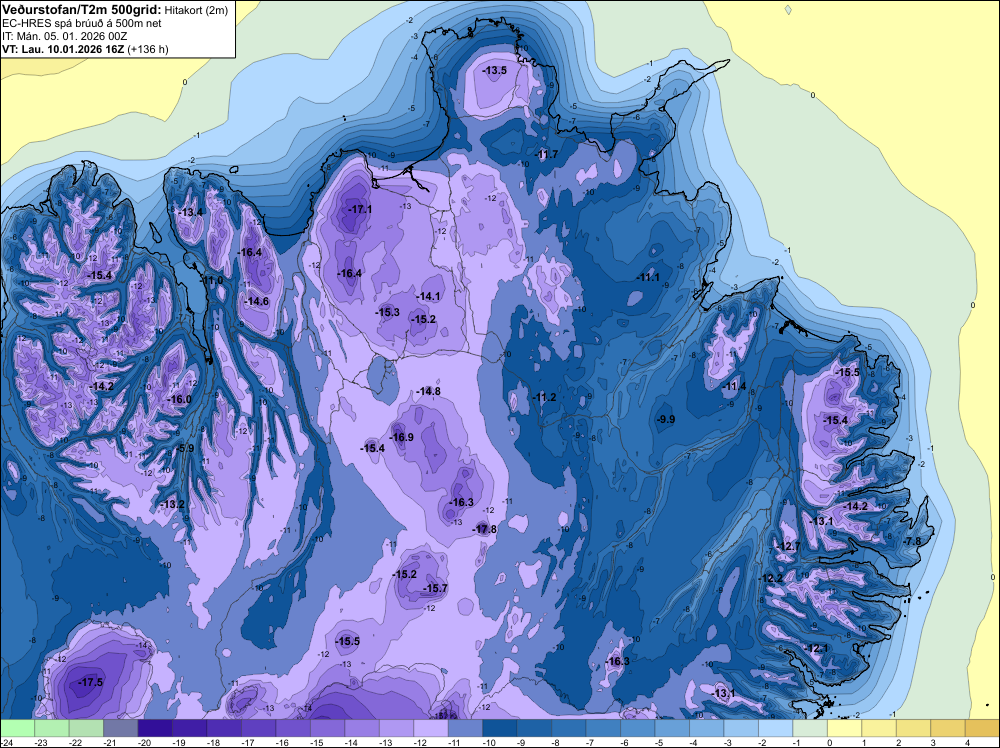1000x748 pixels.
Task: Select the legend swatch labeled -8
Action: 568,728
